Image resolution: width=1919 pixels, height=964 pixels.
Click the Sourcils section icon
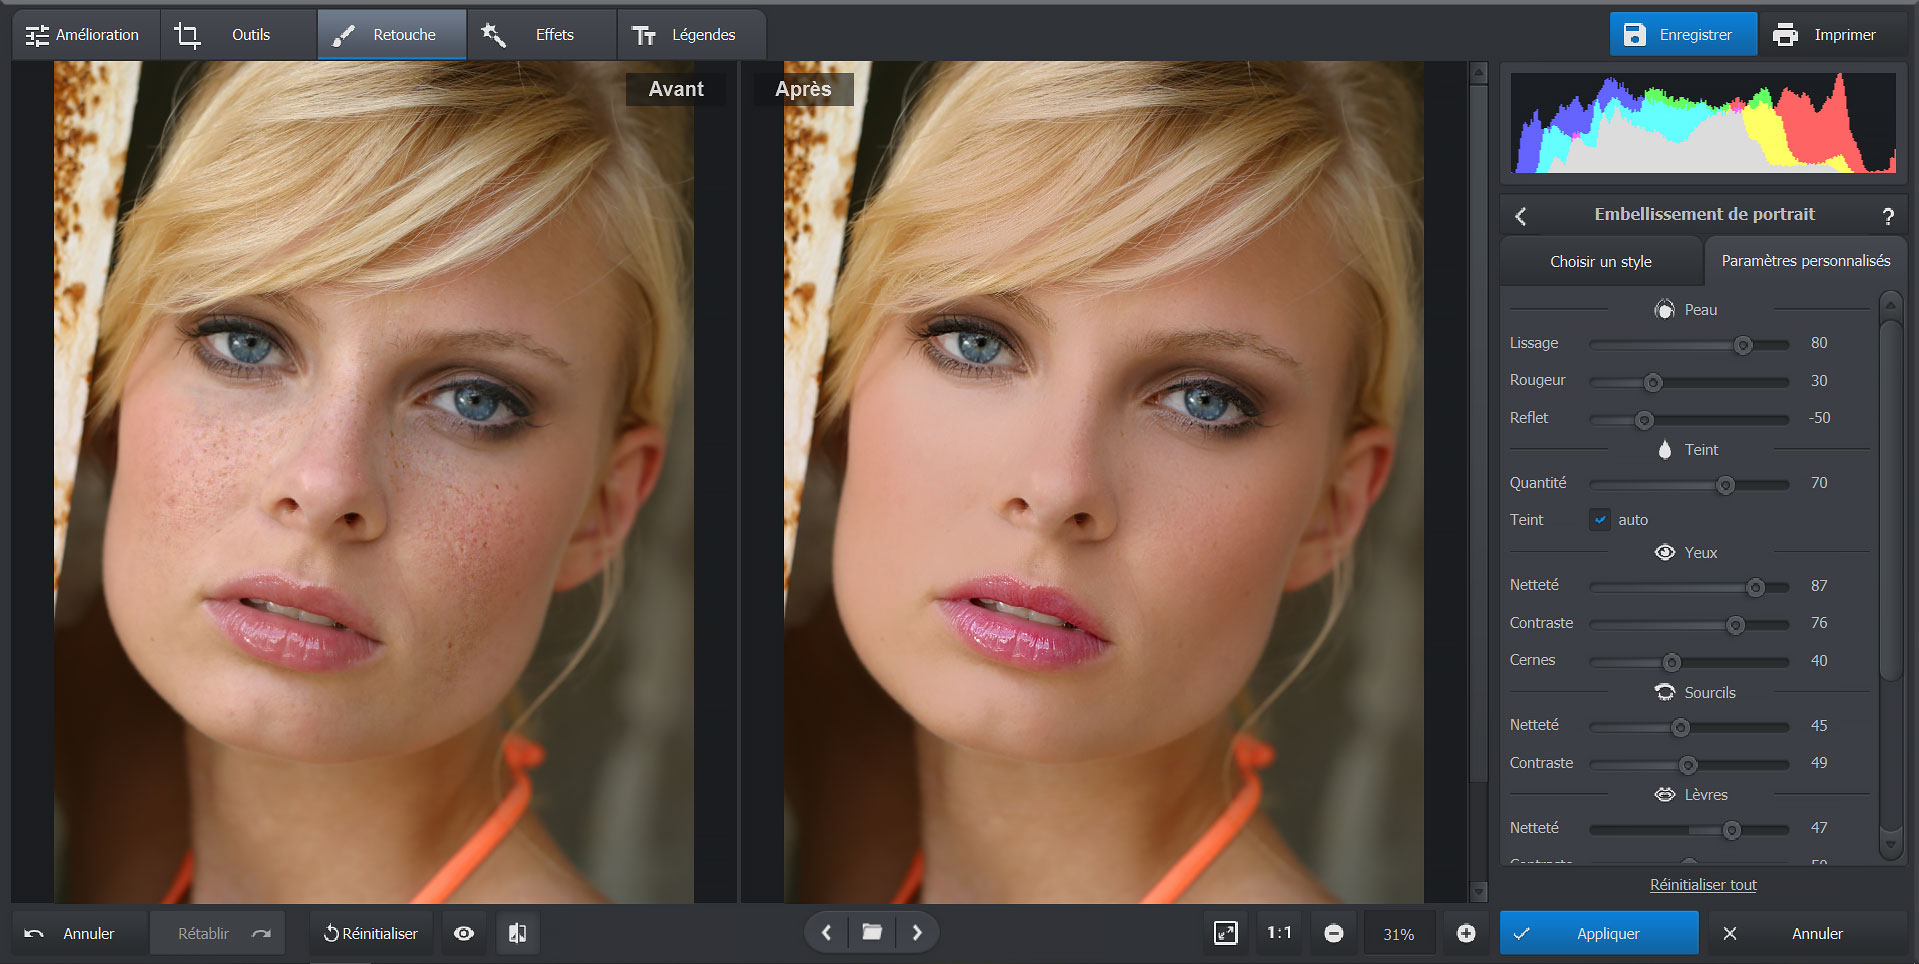[1665, 692]
